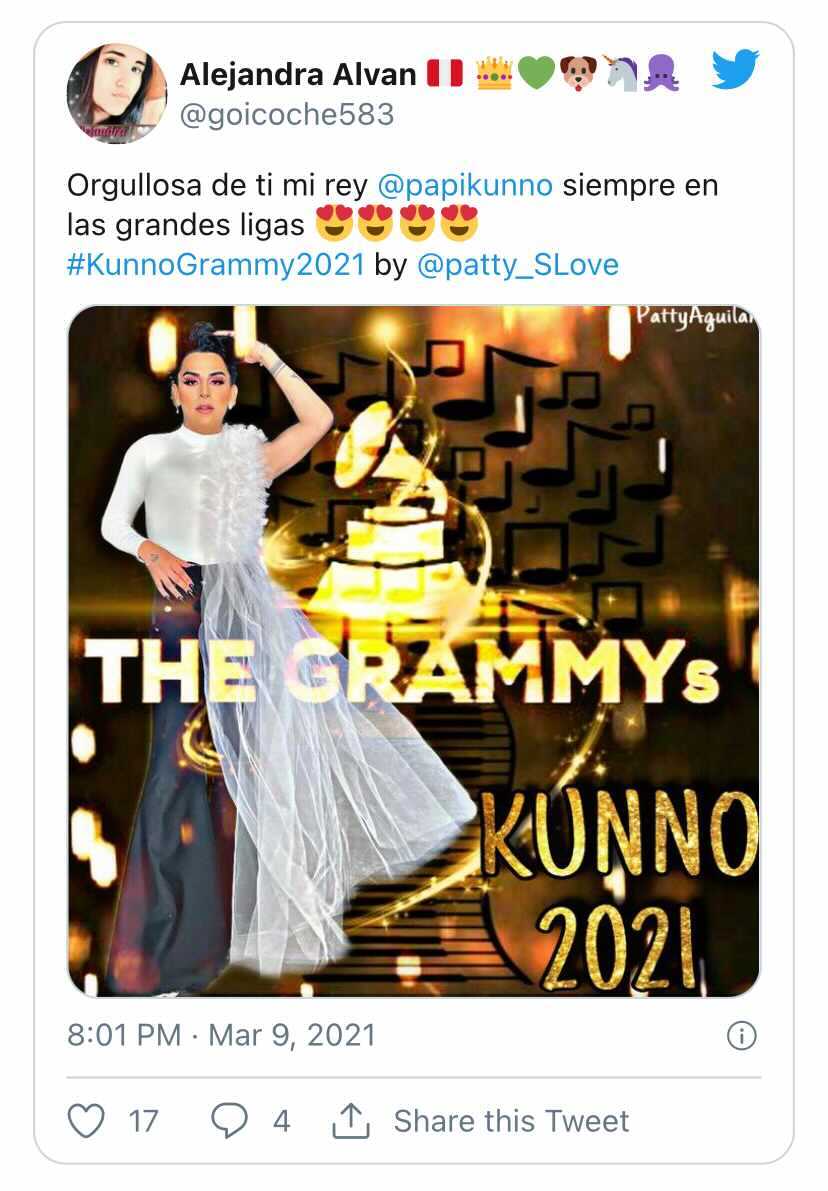Click the 17 likes count
This screenshot has width=828, height=1191.
pyautogui.click(x=143, y=1121)
